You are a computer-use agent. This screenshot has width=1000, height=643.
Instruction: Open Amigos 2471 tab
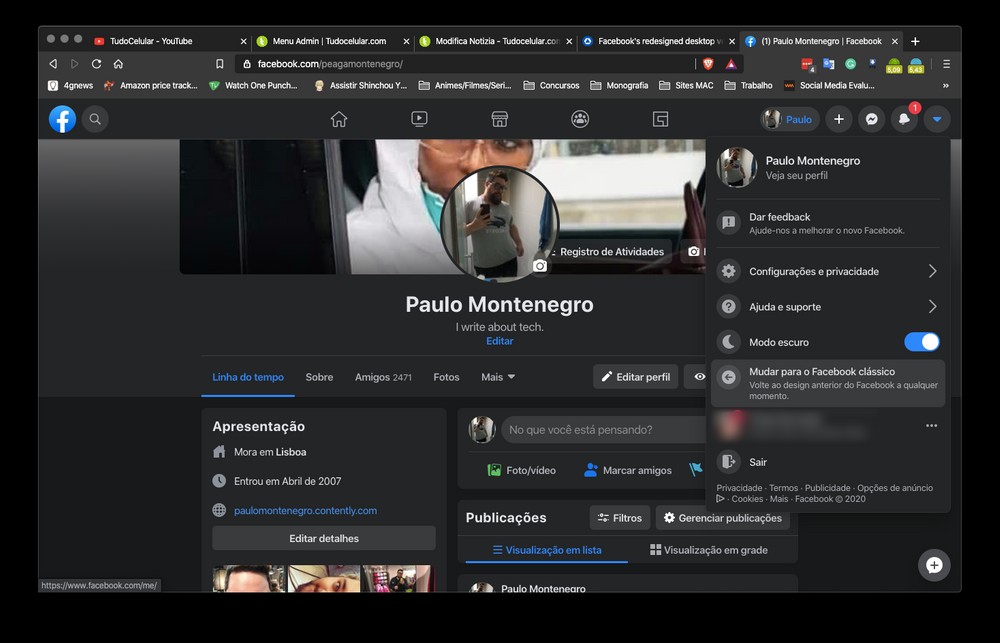[x=383, y=377]
